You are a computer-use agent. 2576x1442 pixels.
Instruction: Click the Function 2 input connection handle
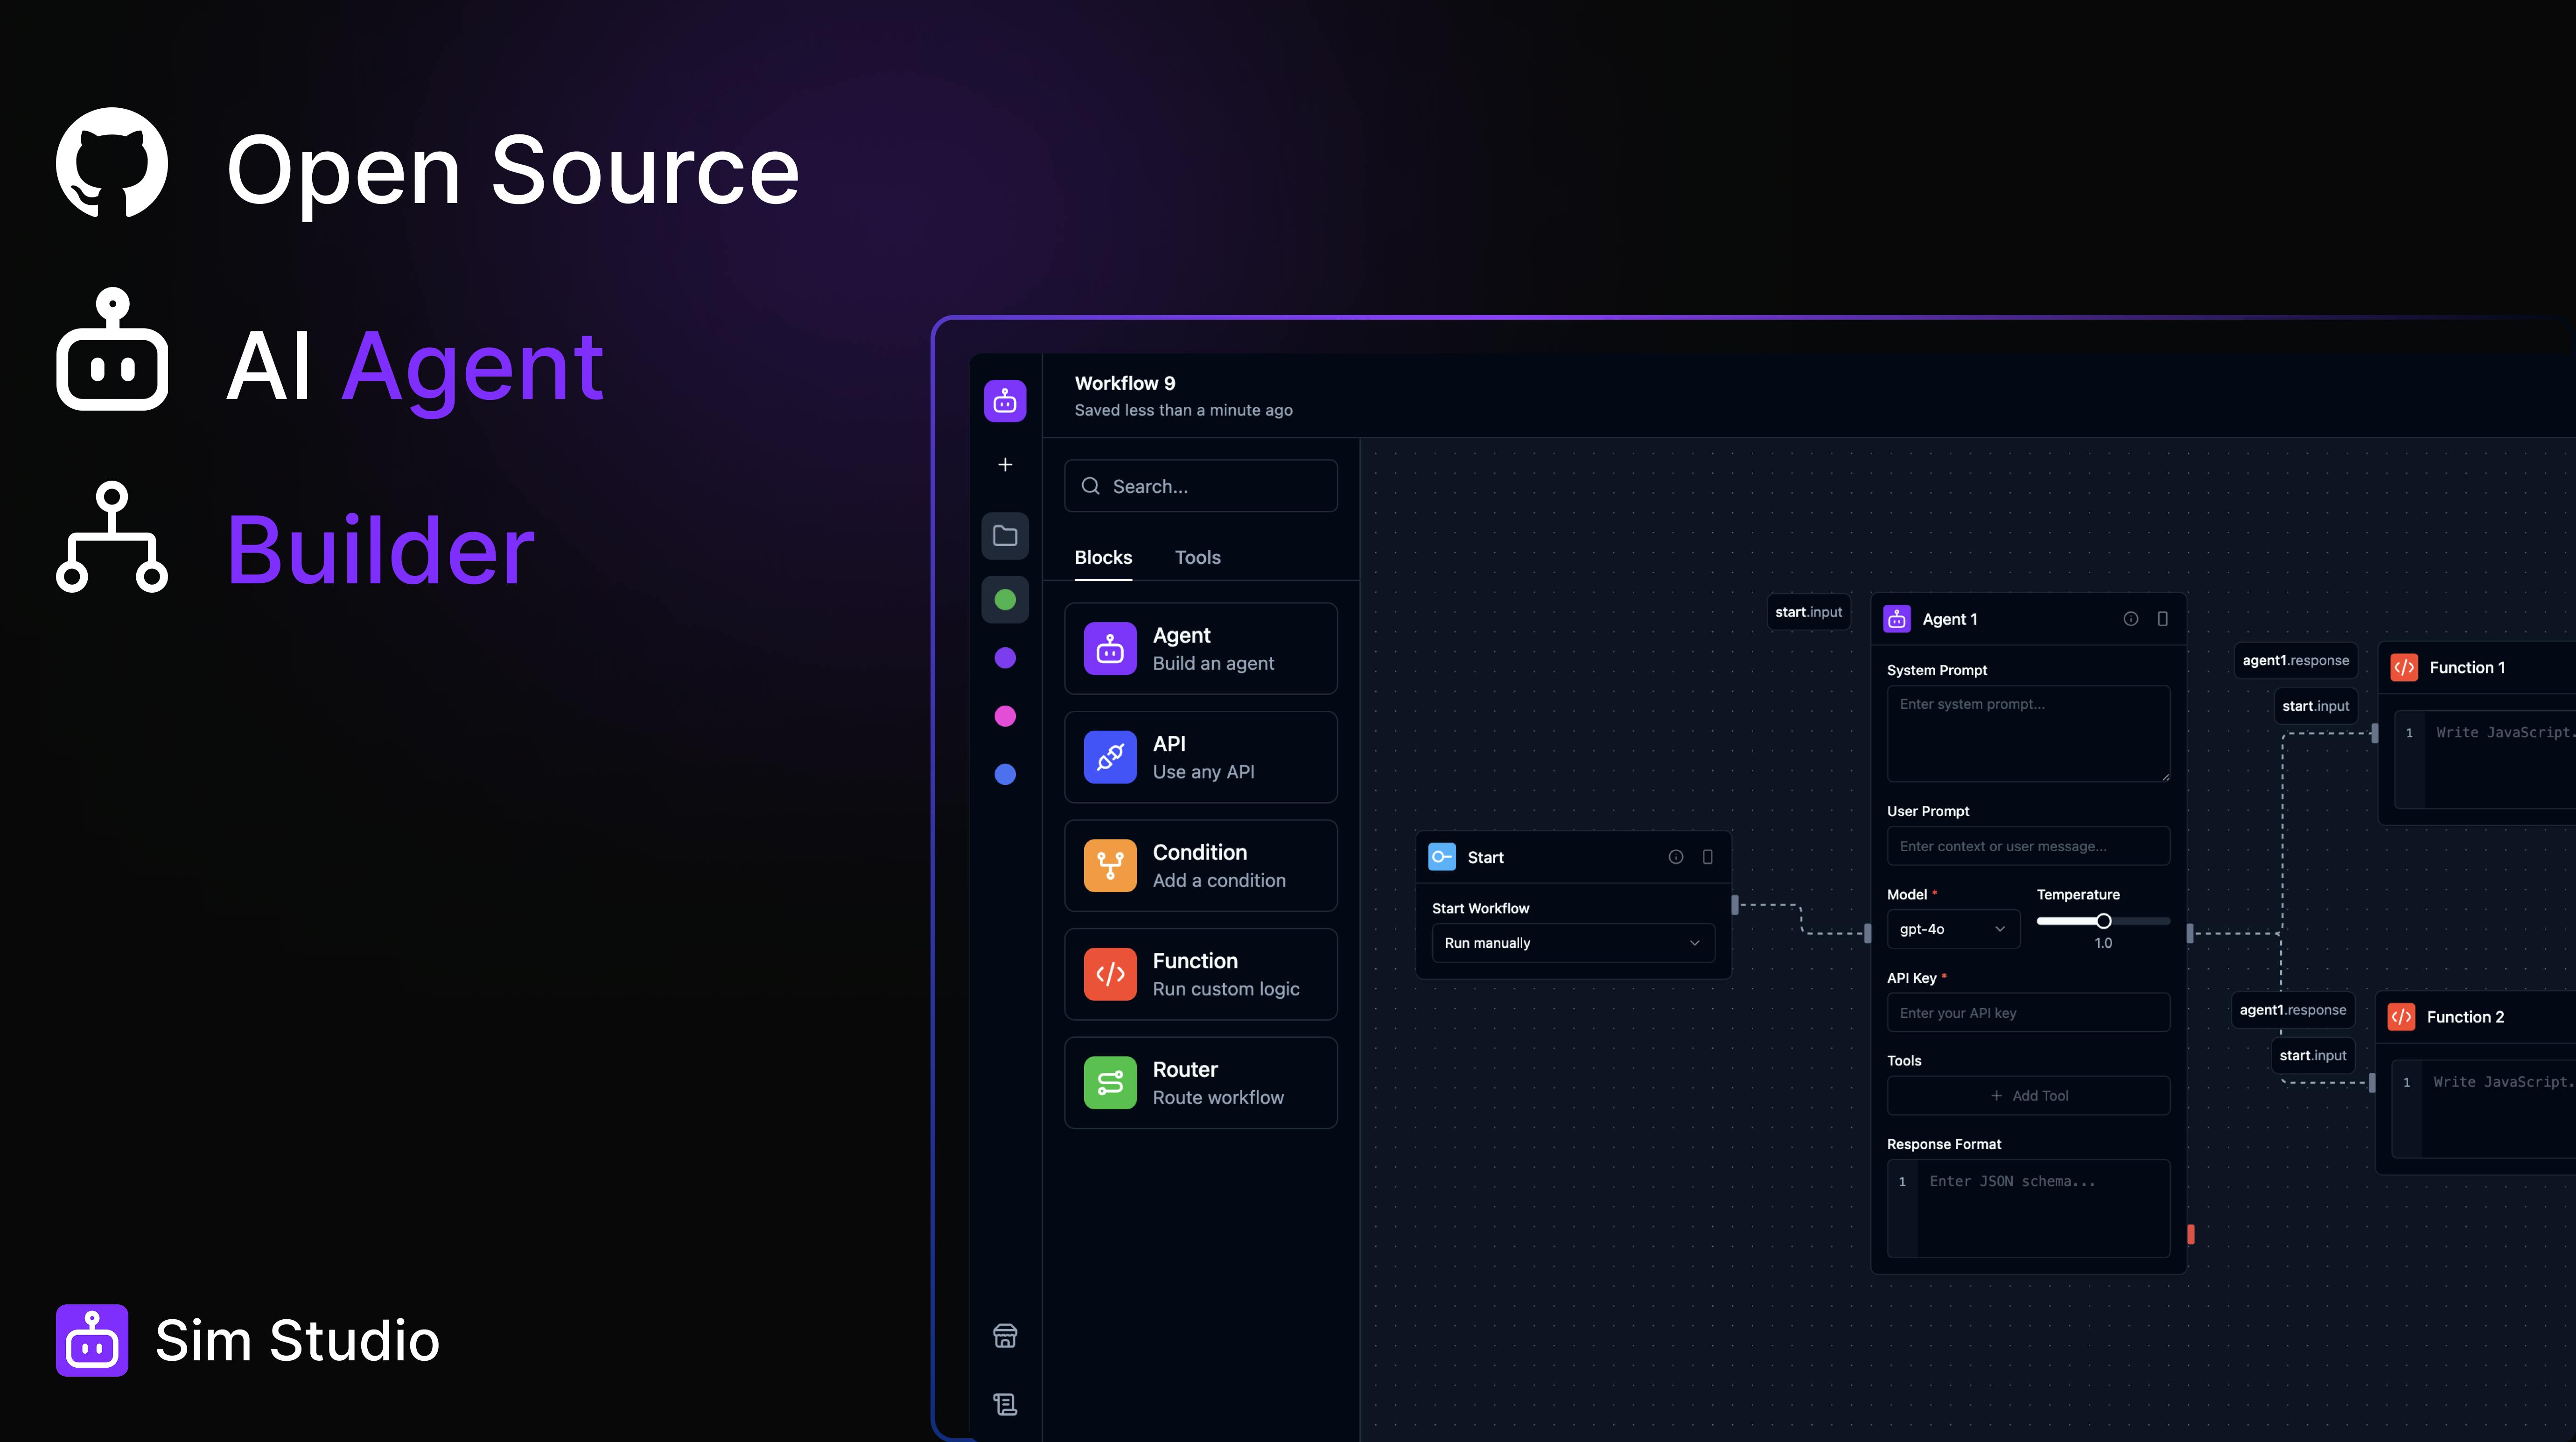[x=2372, y=1083]
